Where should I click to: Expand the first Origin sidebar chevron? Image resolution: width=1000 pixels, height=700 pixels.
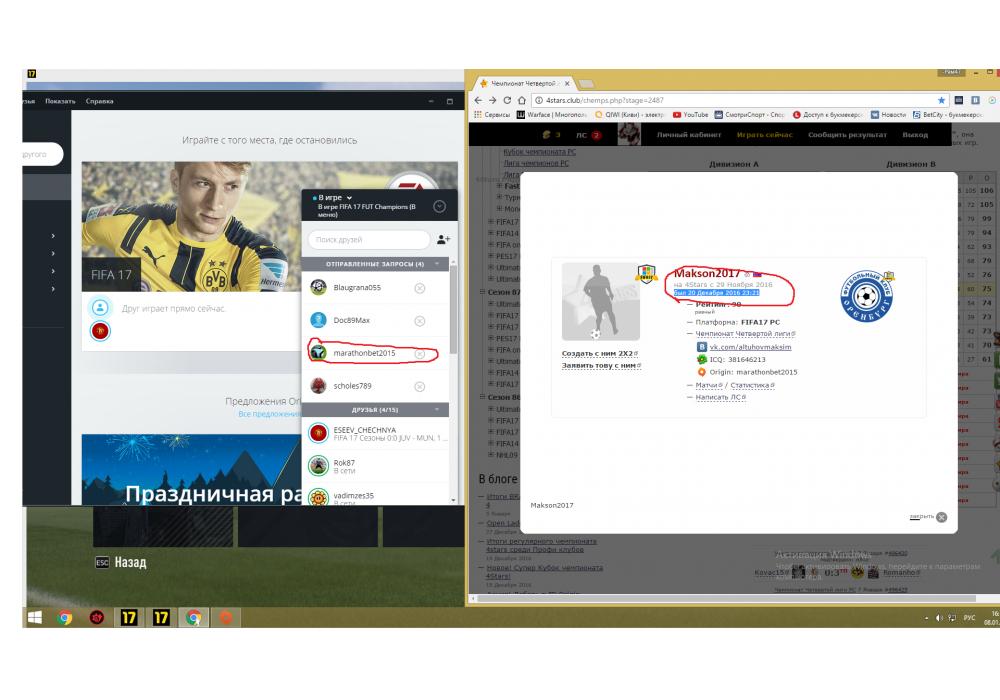(x=53, y=236)
